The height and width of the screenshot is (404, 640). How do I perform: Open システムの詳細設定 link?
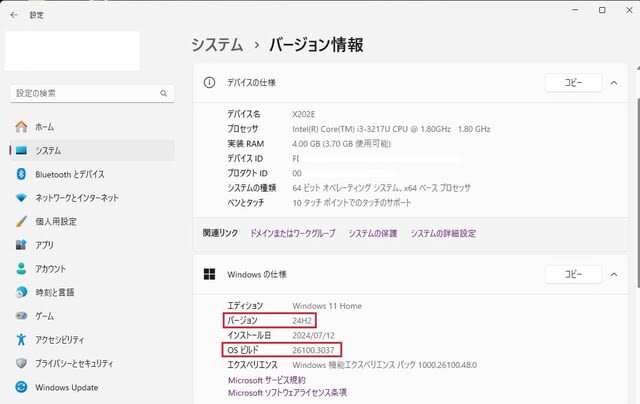[x=443, y=233]
